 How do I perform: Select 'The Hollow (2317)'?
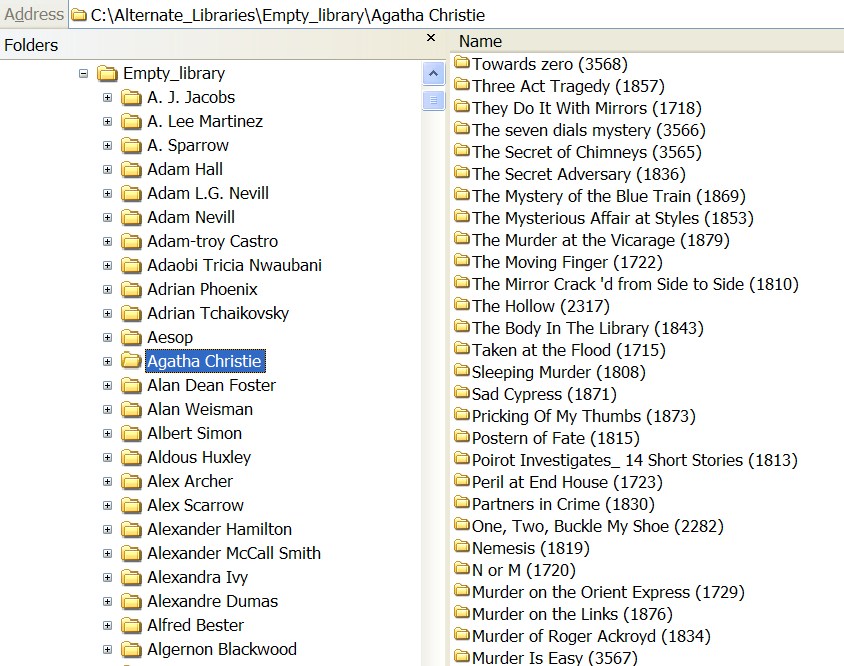pyautogui.click(x=540, y=306)
